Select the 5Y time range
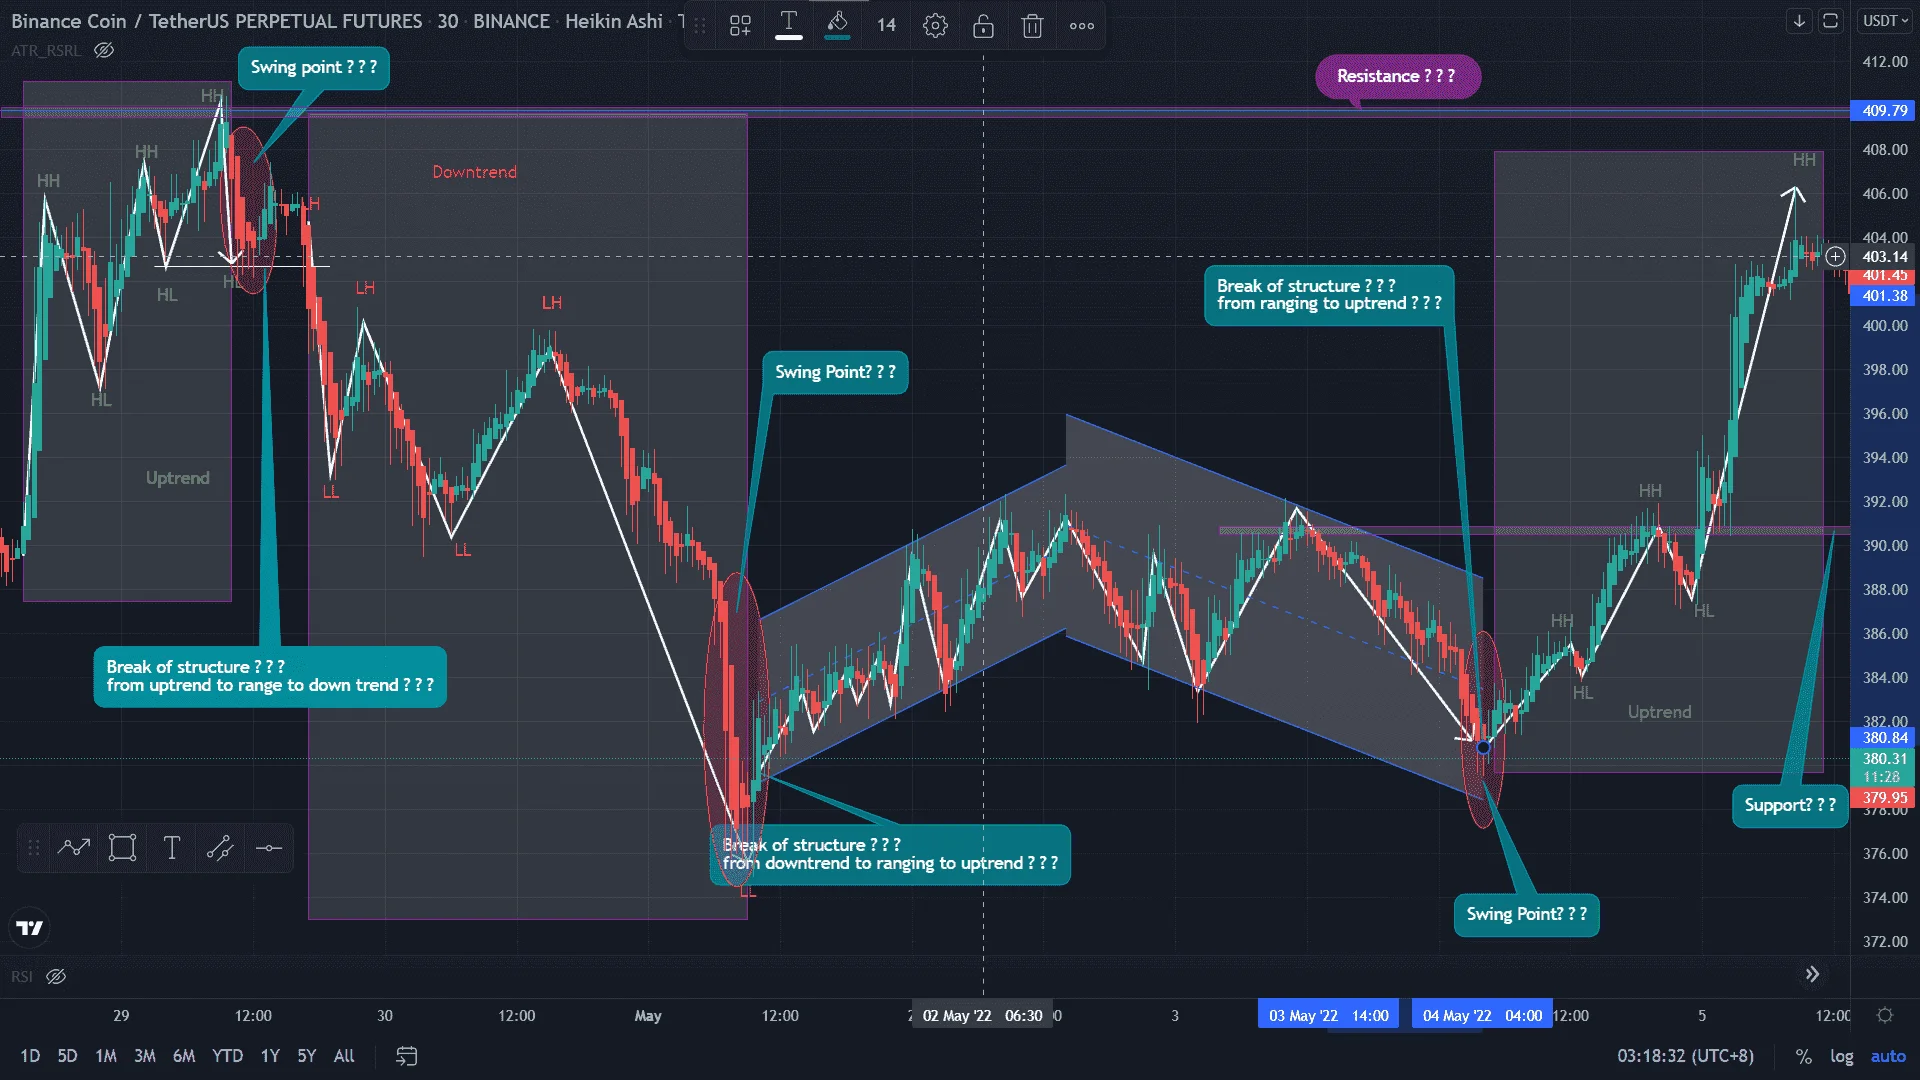Image resolution: width=1920 pixels, height=1080 pixels. [x=307, y=1056]
